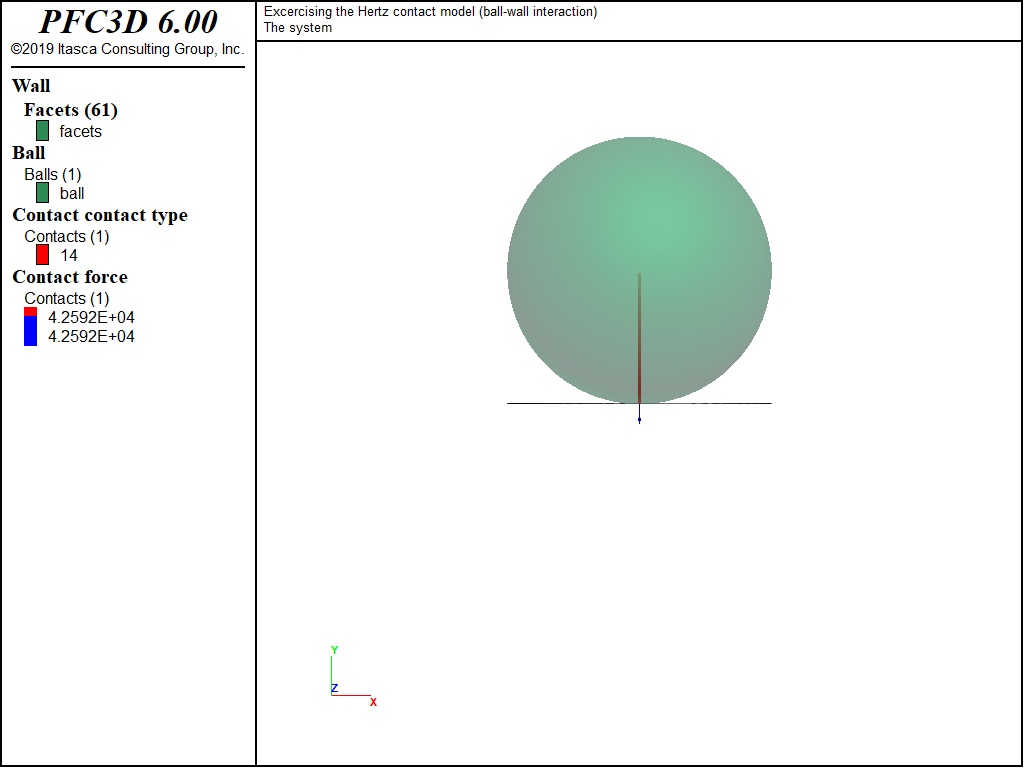Click the ball legend label
This screenshot has height=768, width=1024.
[72, 194]
